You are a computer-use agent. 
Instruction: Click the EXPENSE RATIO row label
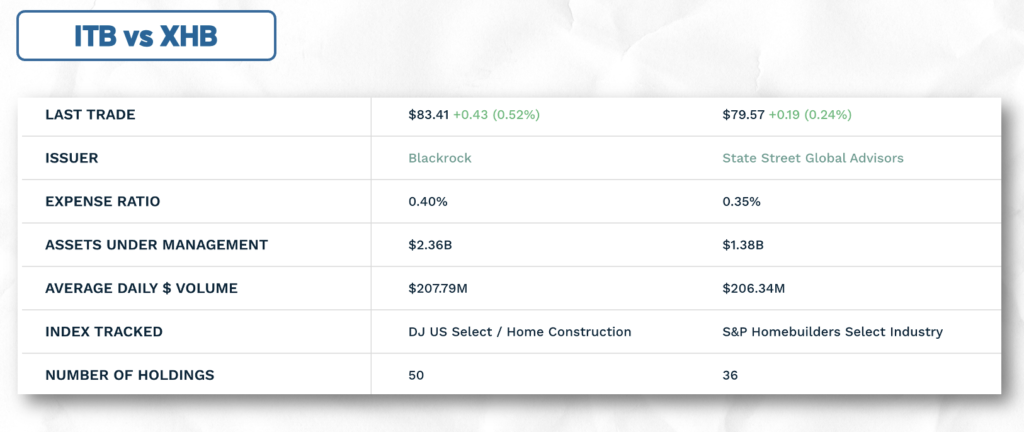[103, 202]
